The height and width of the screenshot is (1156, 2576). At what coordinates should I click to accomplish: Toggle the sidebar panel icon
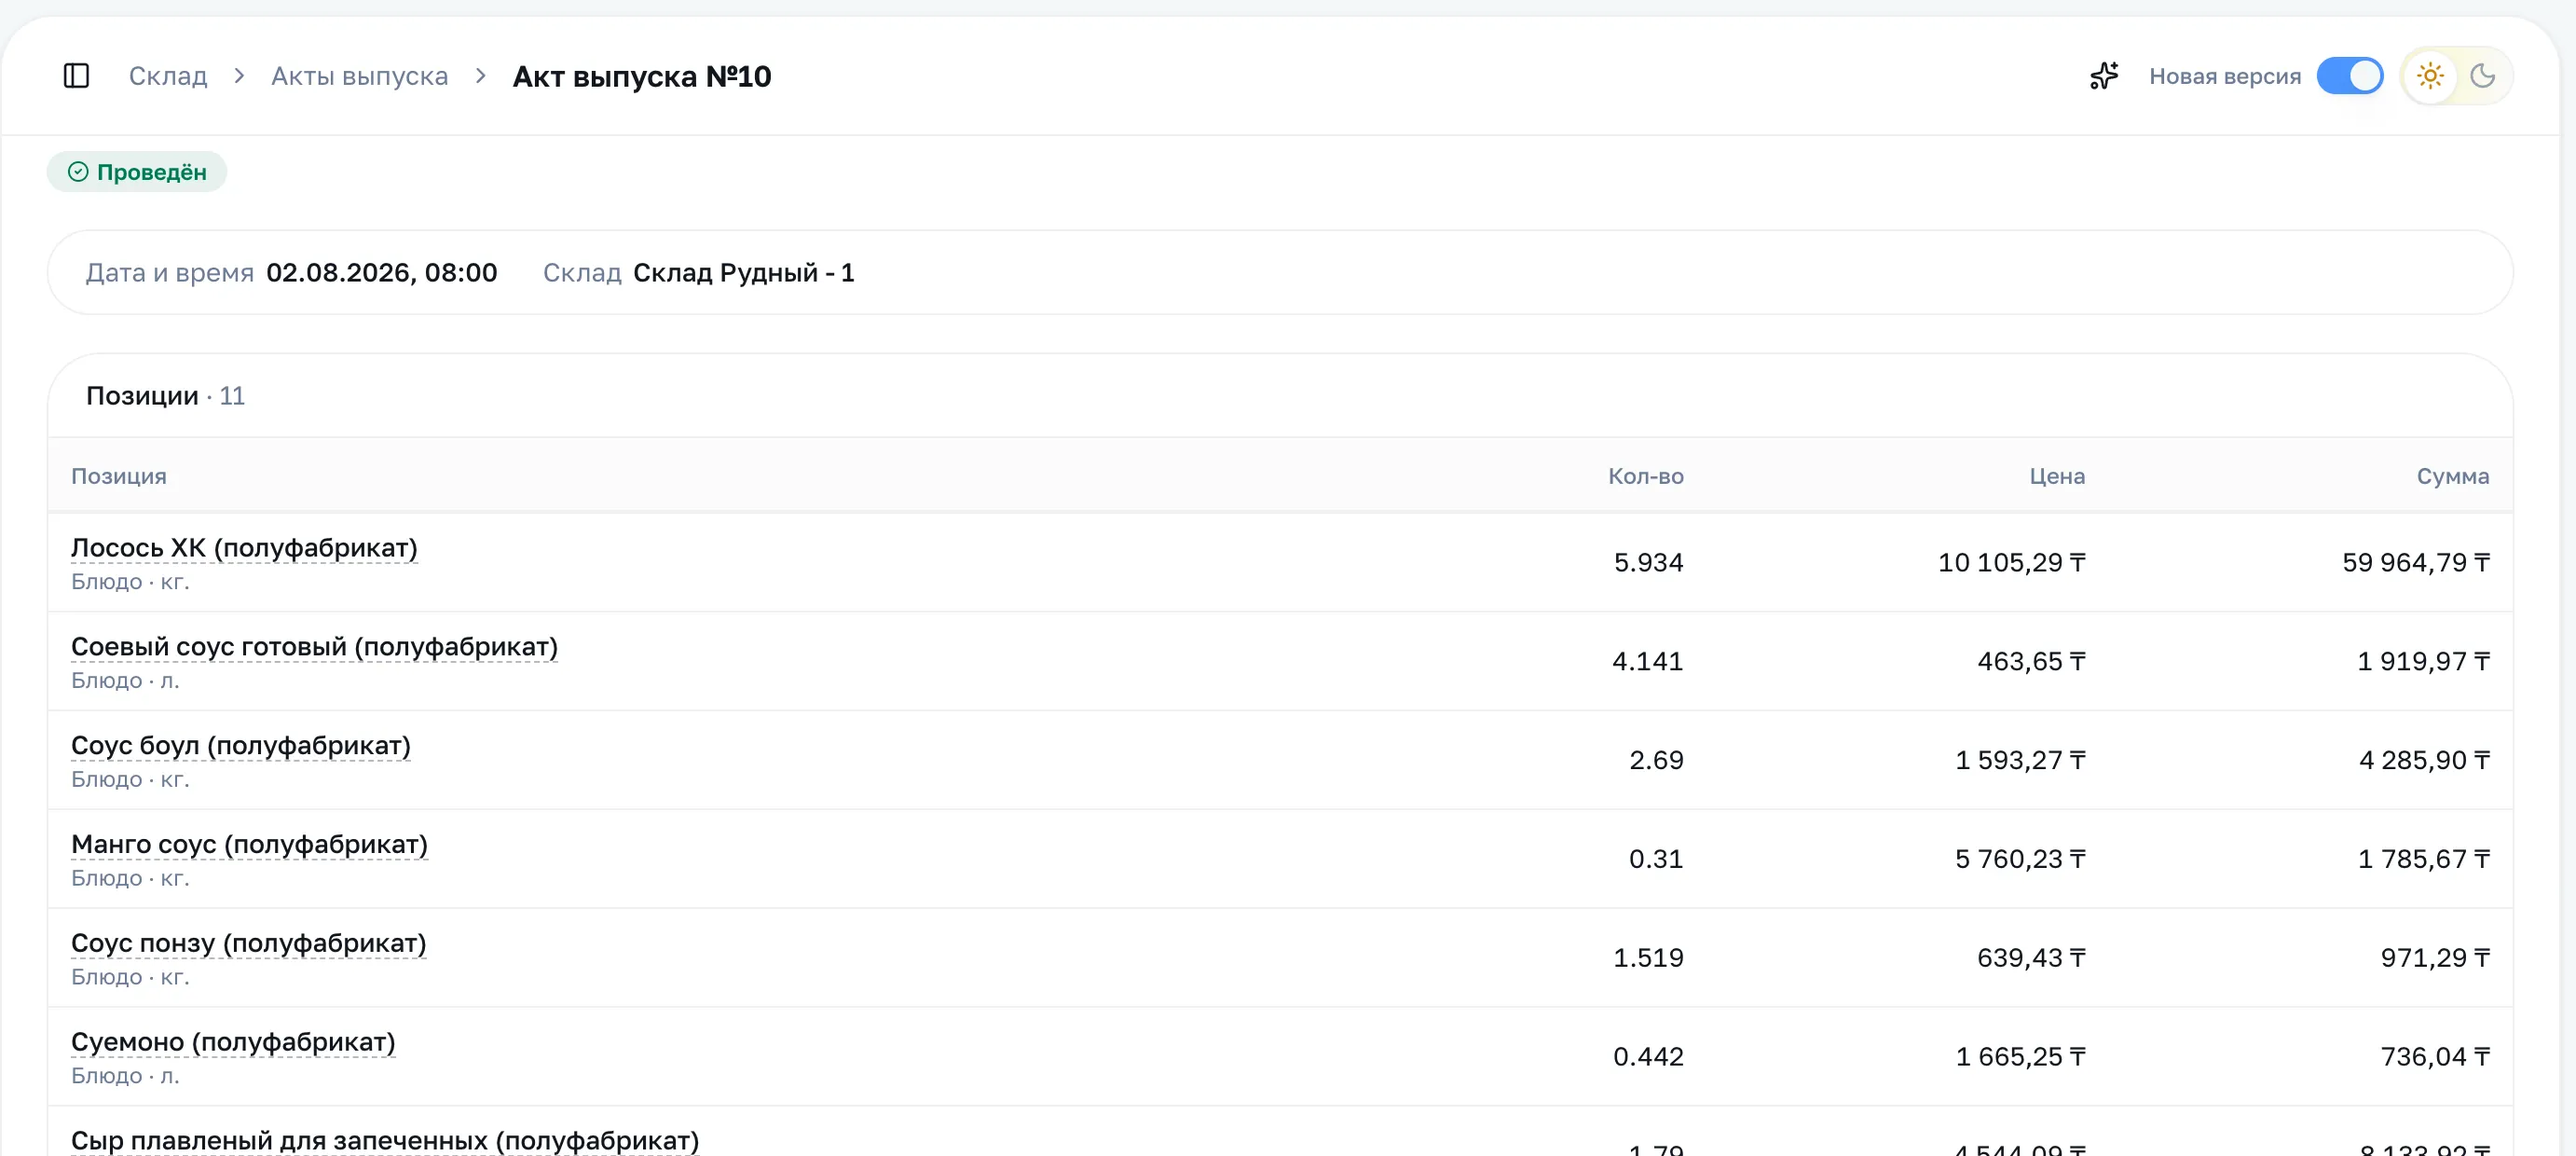77,76
